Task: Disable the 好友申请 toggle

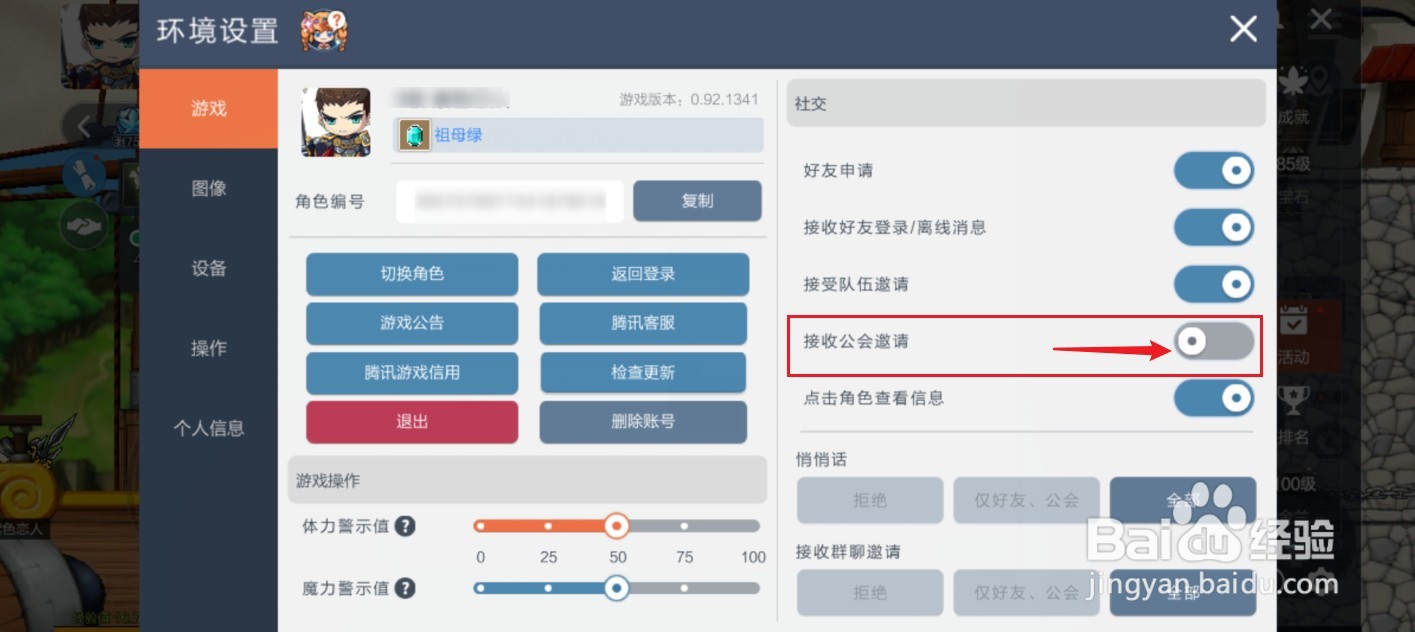Action: (x=1213, y=170)
